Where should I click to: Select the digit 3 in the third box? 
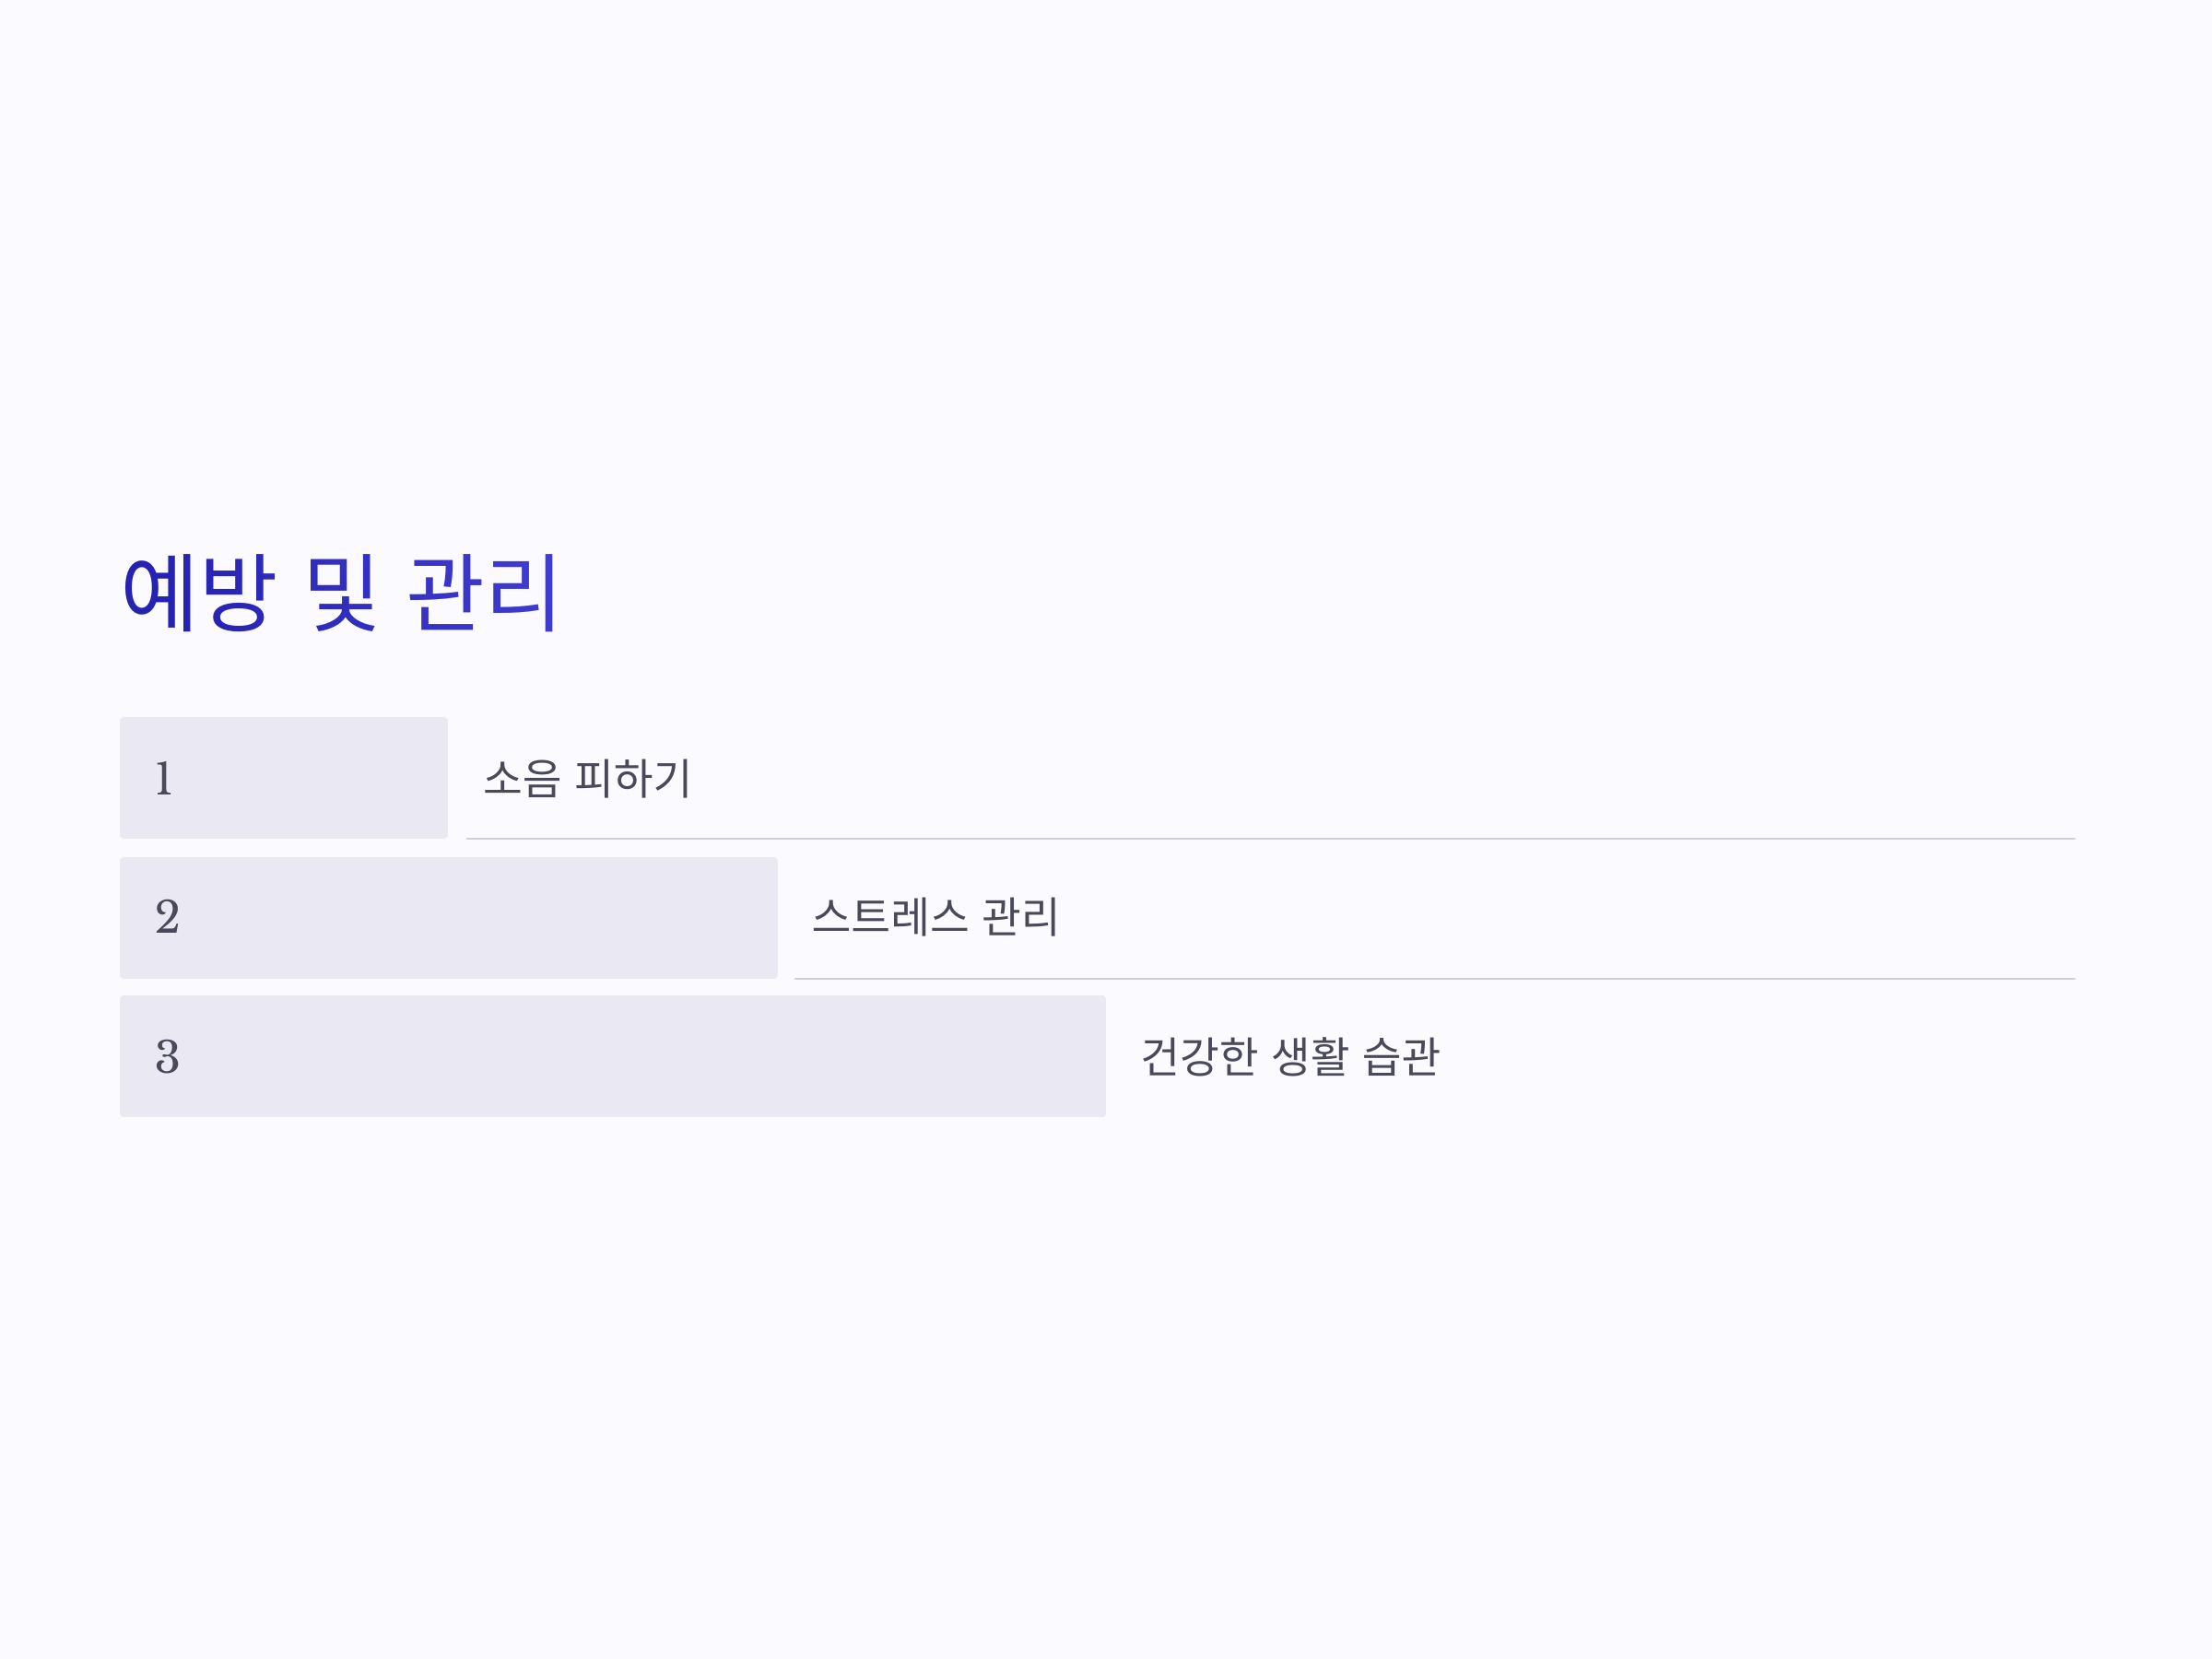(167, 1057)
